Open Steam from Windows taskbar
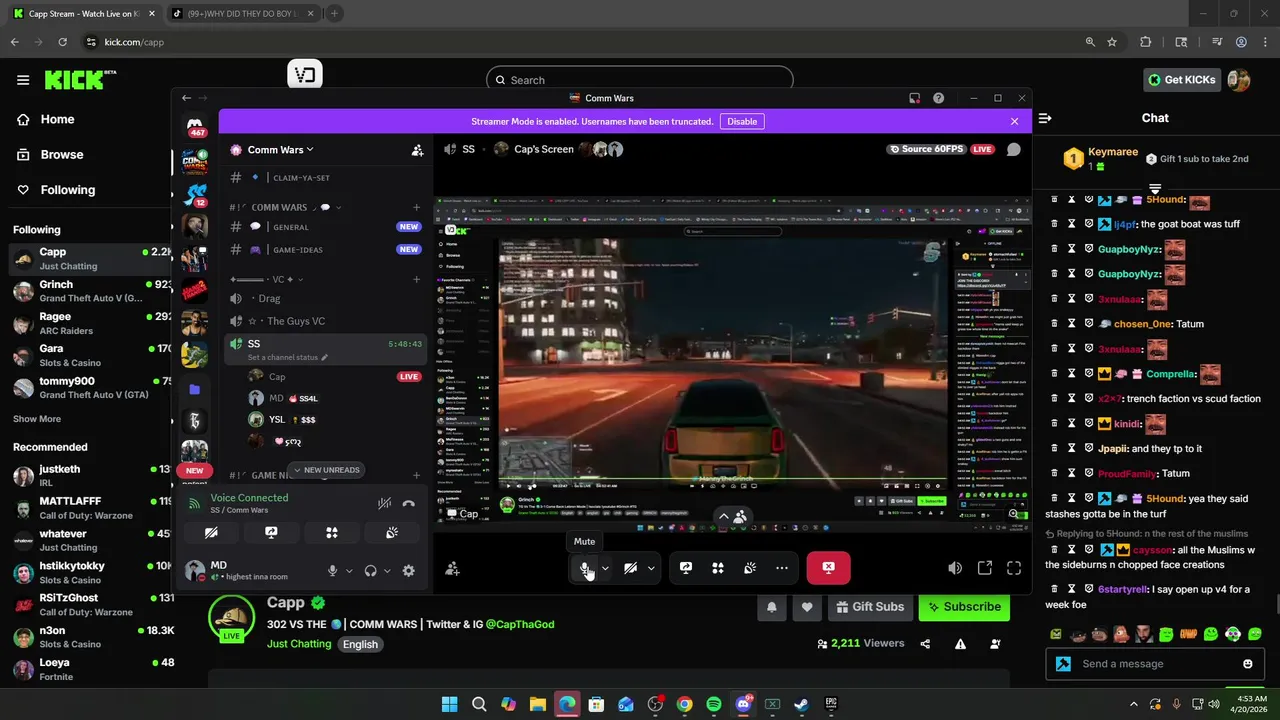 (x=801, y=704)
